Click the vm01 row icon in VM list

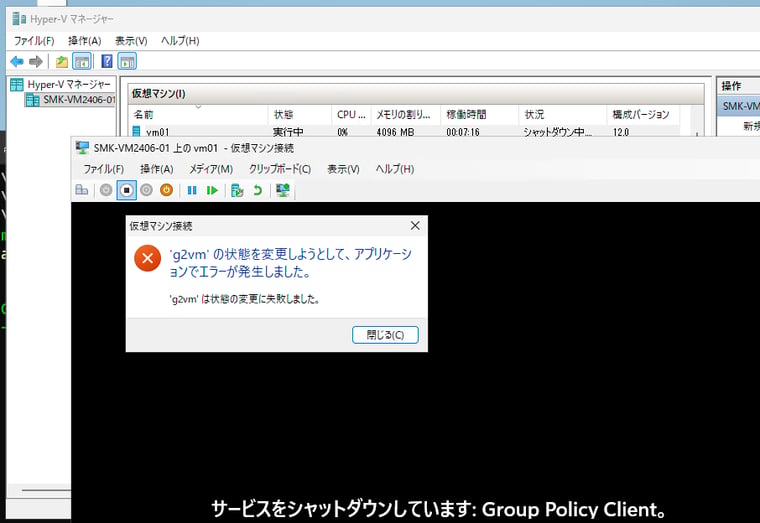[137, 131]
